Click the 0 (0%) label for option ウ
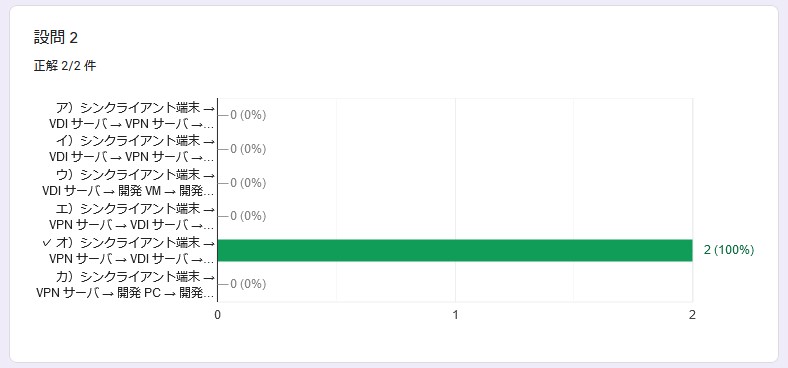Viewport: 788px width, 368px height. click(x=248, y=183)
